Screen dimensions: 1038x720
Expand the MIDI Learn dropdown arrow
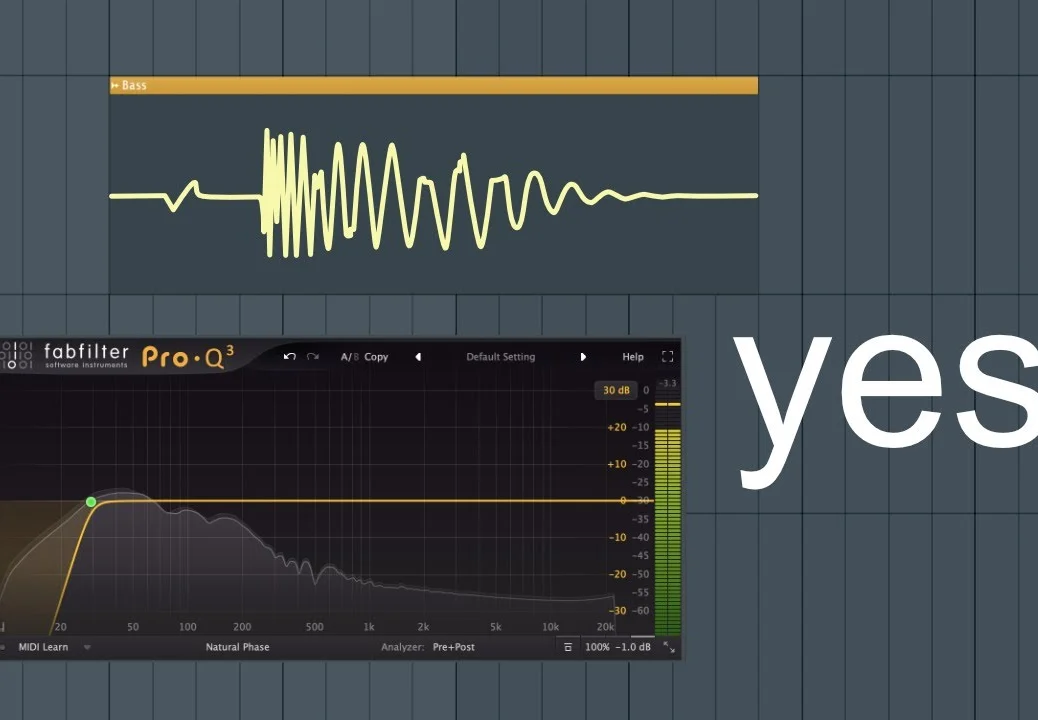point(87,647)
